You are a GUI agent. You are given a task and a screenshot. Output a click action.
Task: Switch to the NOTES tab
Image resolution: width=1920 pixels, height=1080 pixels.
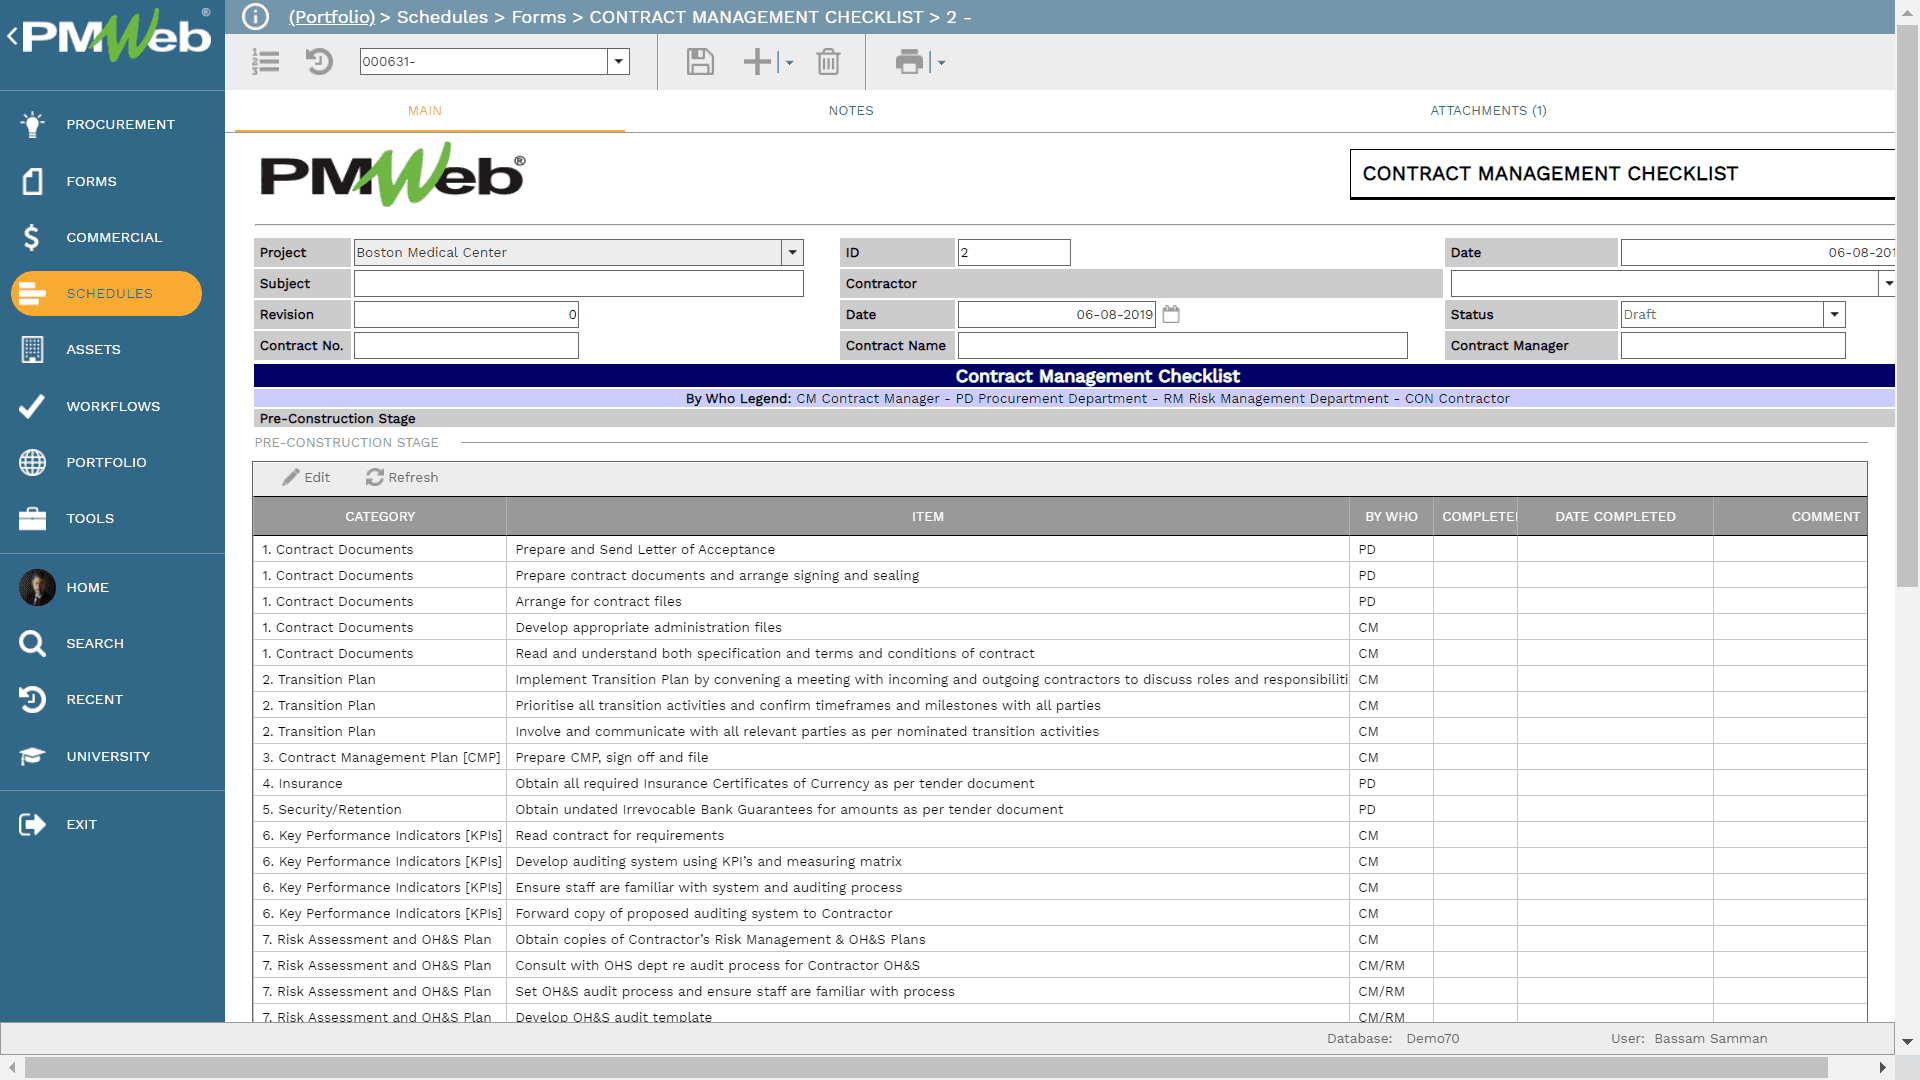click(851, 111)
